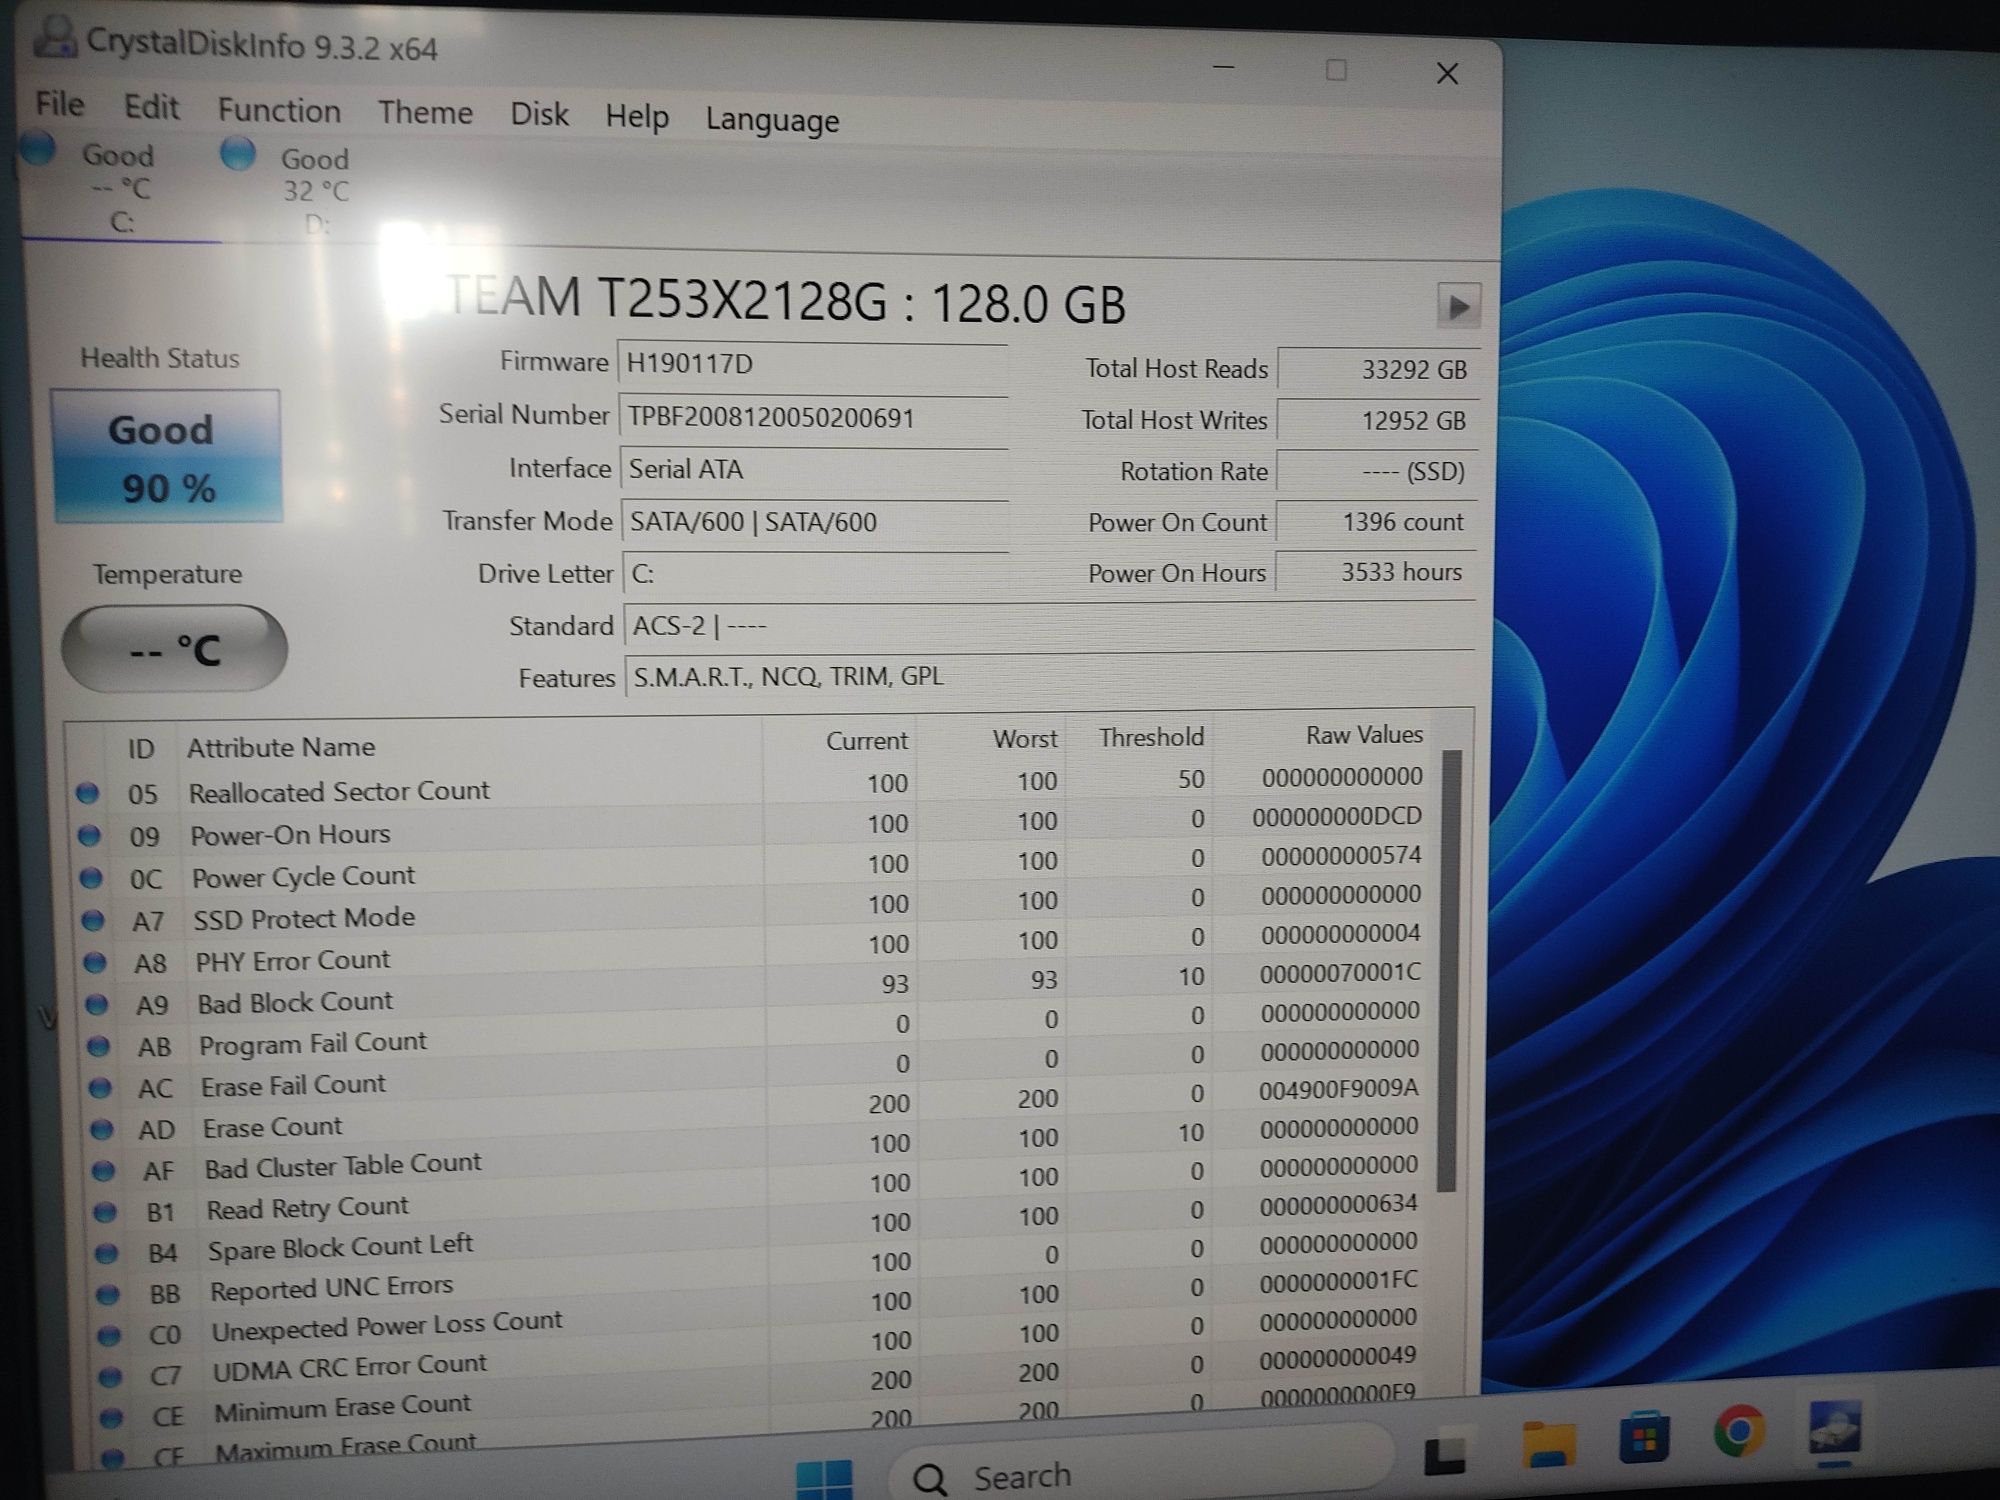Open Google Chrome from the taskbar
This screenshot has height=1500, width=2000.
click(x=1739, y=1432)
